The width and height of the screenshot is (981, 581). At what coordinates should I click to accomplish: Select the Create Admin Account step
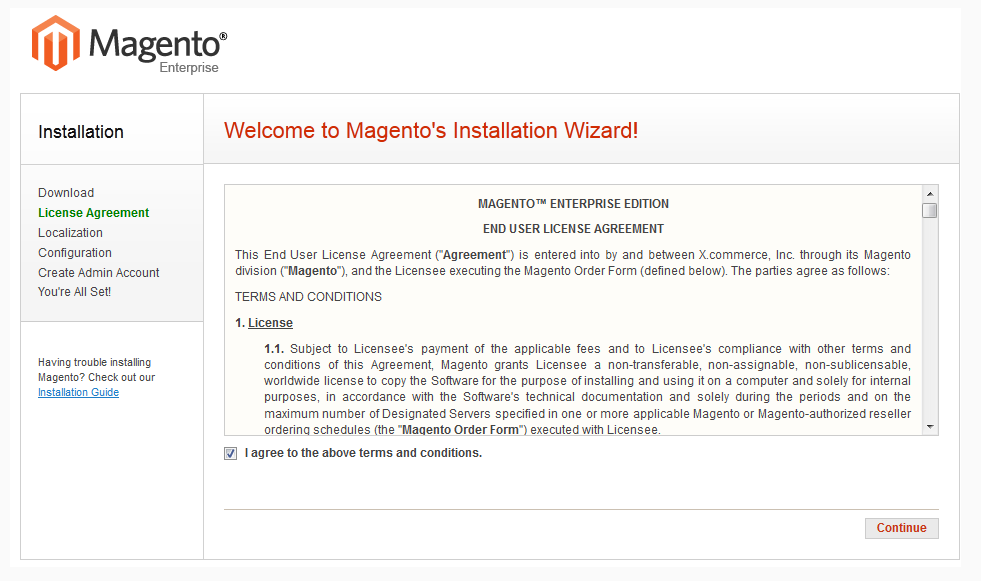pos(98,273)
